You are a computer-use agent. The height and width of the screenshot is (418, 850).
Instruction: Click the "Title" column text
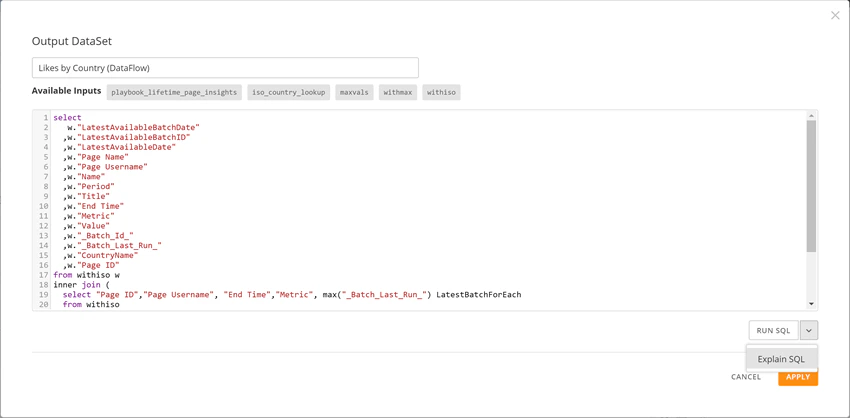(x=93, y=196)
